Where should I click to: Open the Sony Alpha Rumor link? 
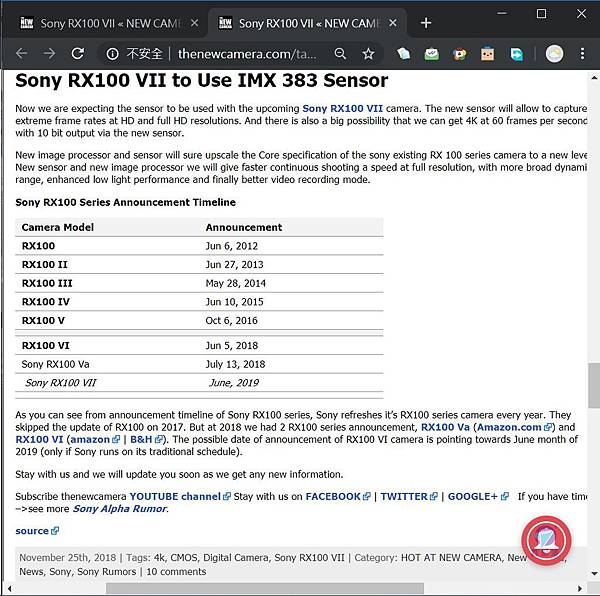pyautogui.click(x=120, y=508)
